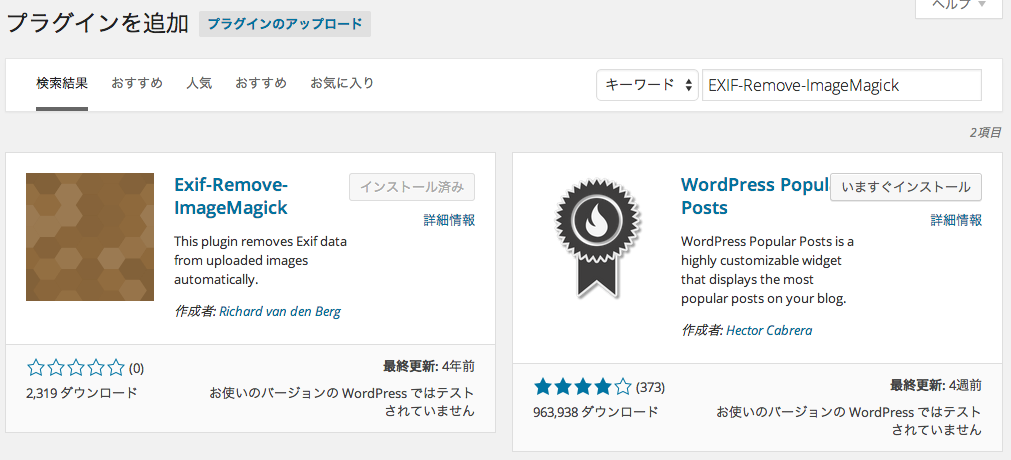Focus the plugin search field with EXIF-Remove-ImageMagick
Viewport: 1011px width, 460px height.
pos(841,85)
